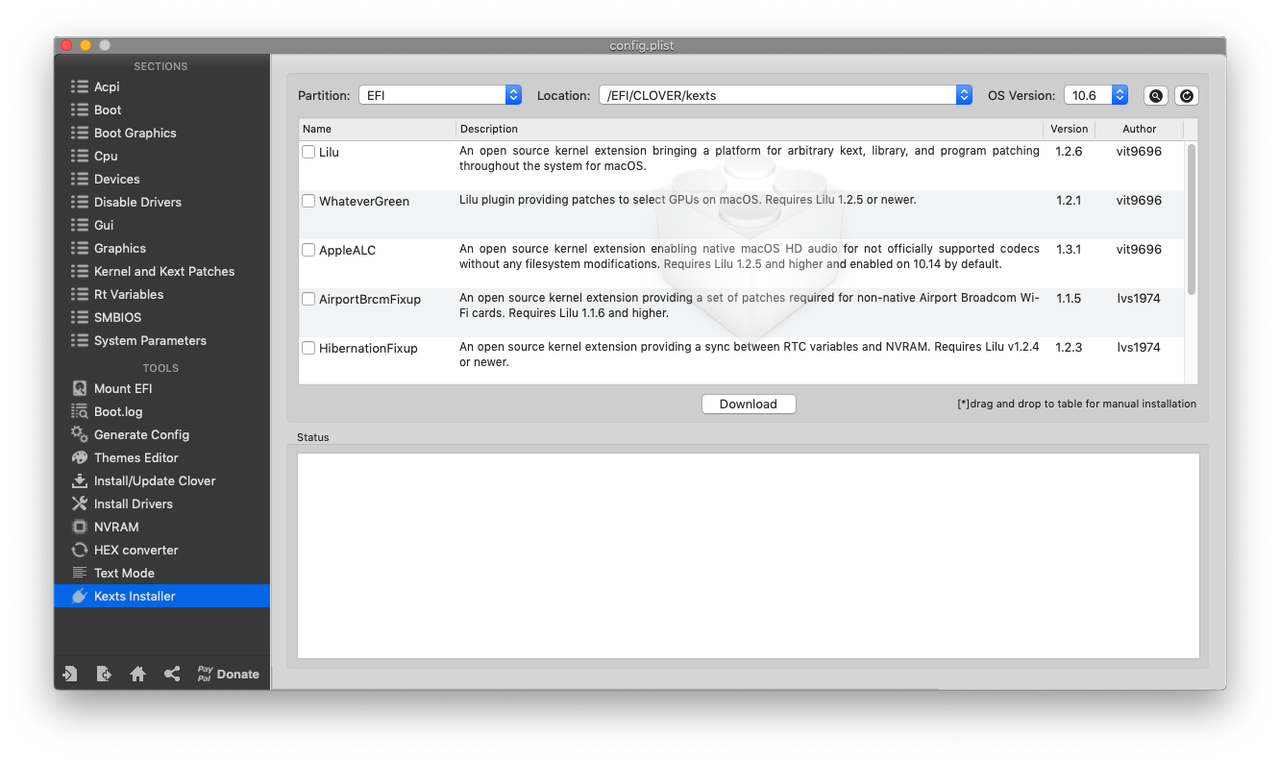Sort the kext table by Description column
This screenshot has width=1280, height=761.
749,129
